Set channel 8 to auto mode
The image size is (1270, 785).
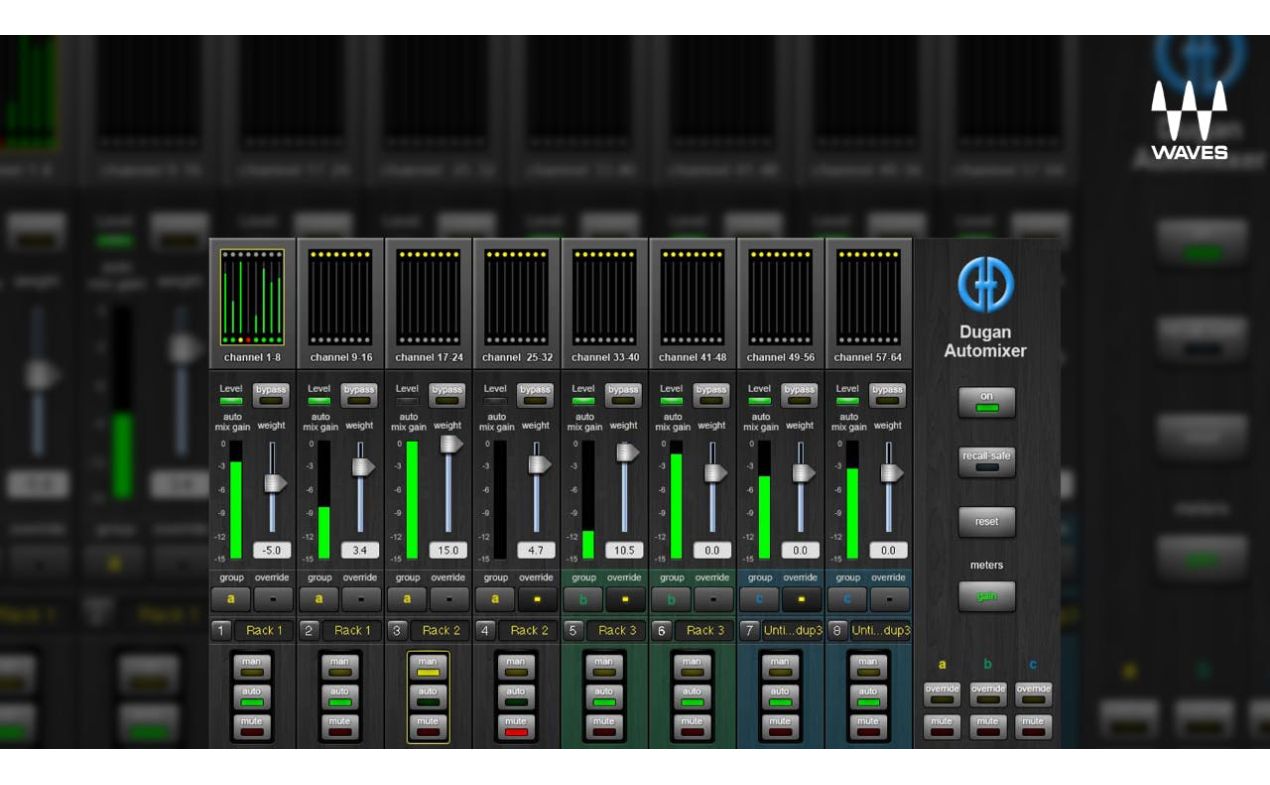point(868,696)
